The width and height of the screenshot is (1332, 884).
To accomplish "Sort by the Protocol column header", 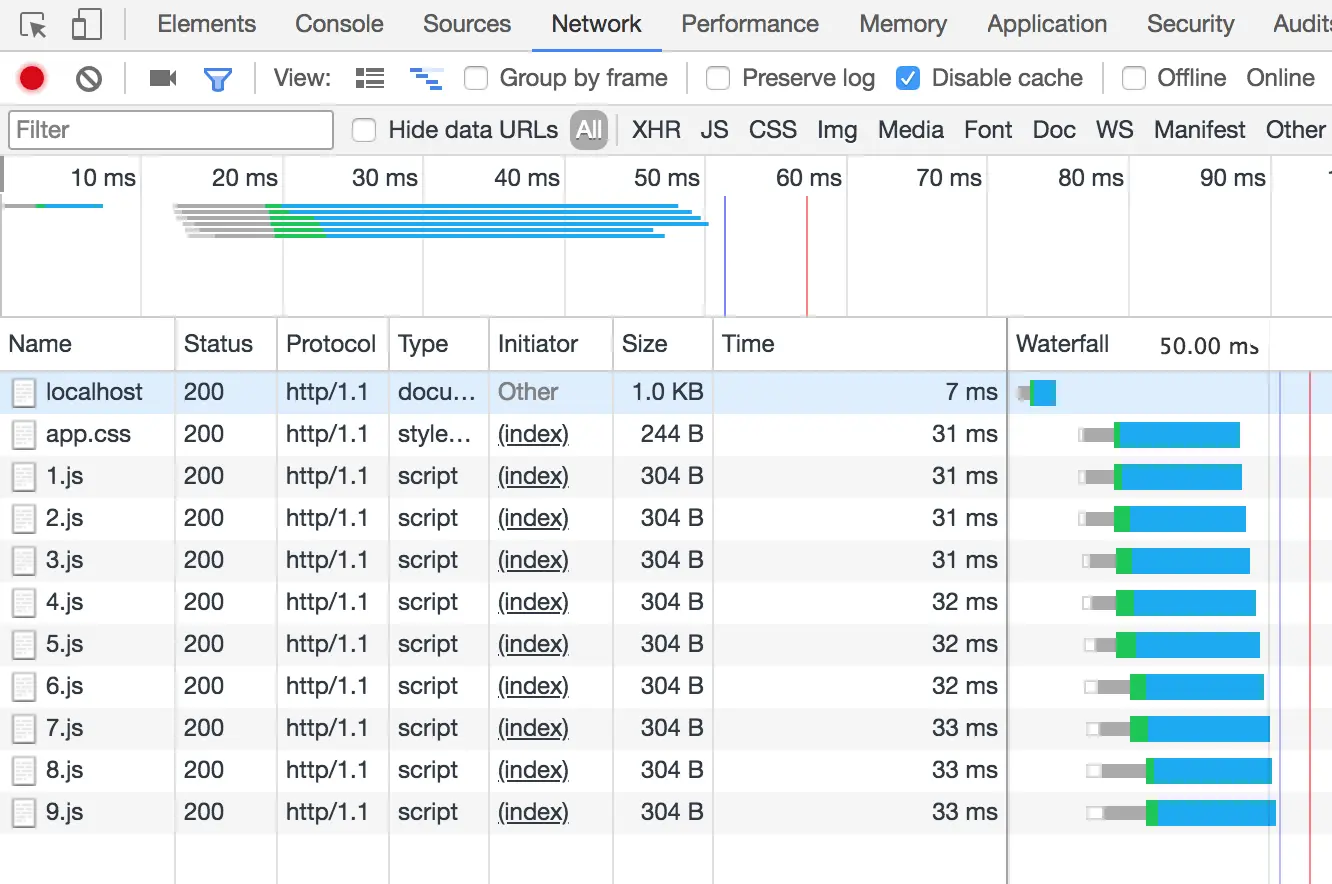I will [333, 344].
